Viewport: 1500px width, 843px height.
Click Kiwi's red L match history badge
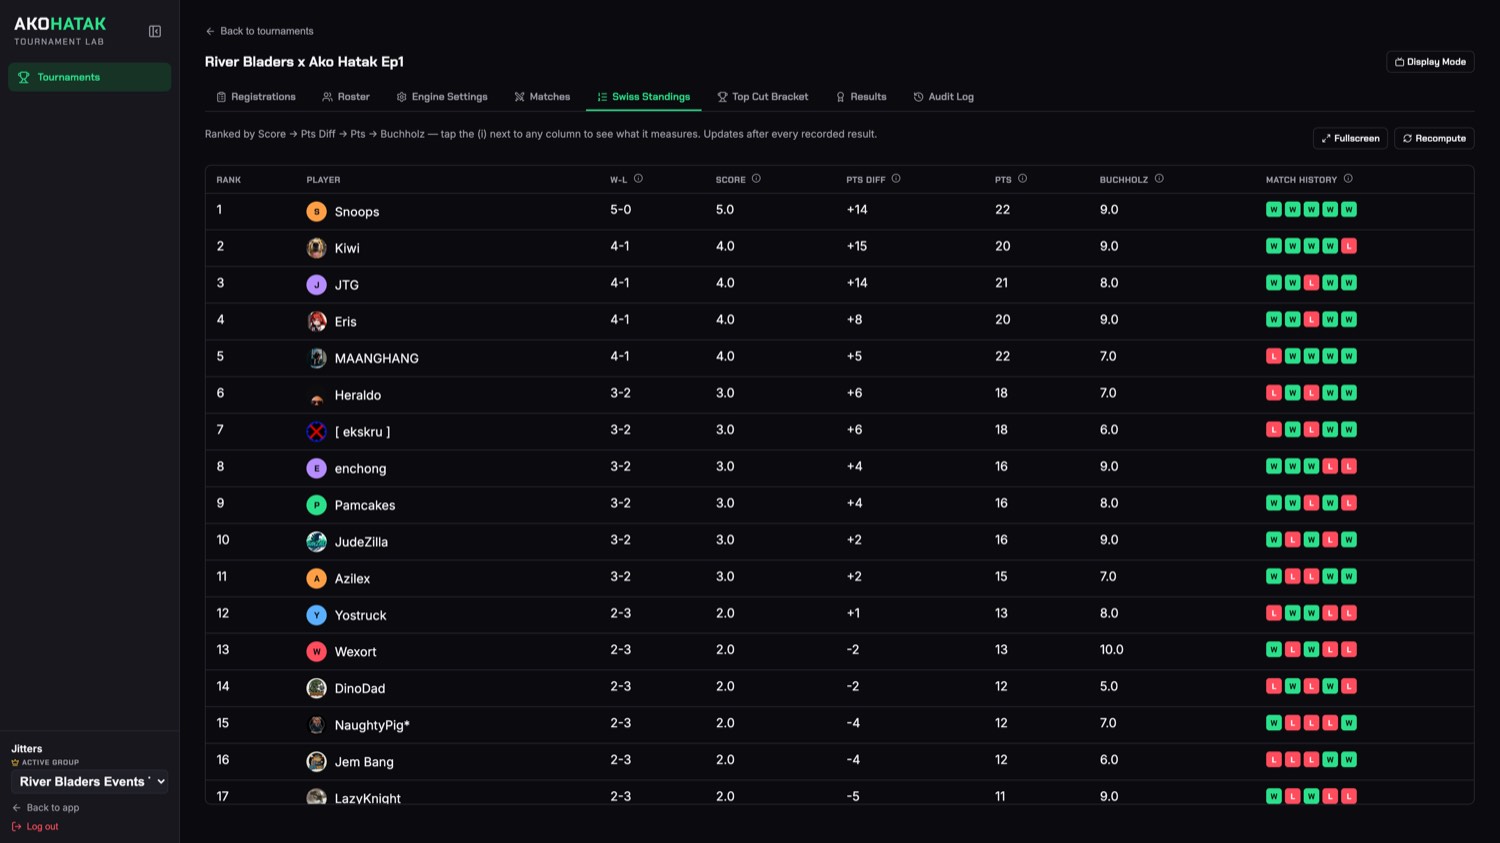1349,246
